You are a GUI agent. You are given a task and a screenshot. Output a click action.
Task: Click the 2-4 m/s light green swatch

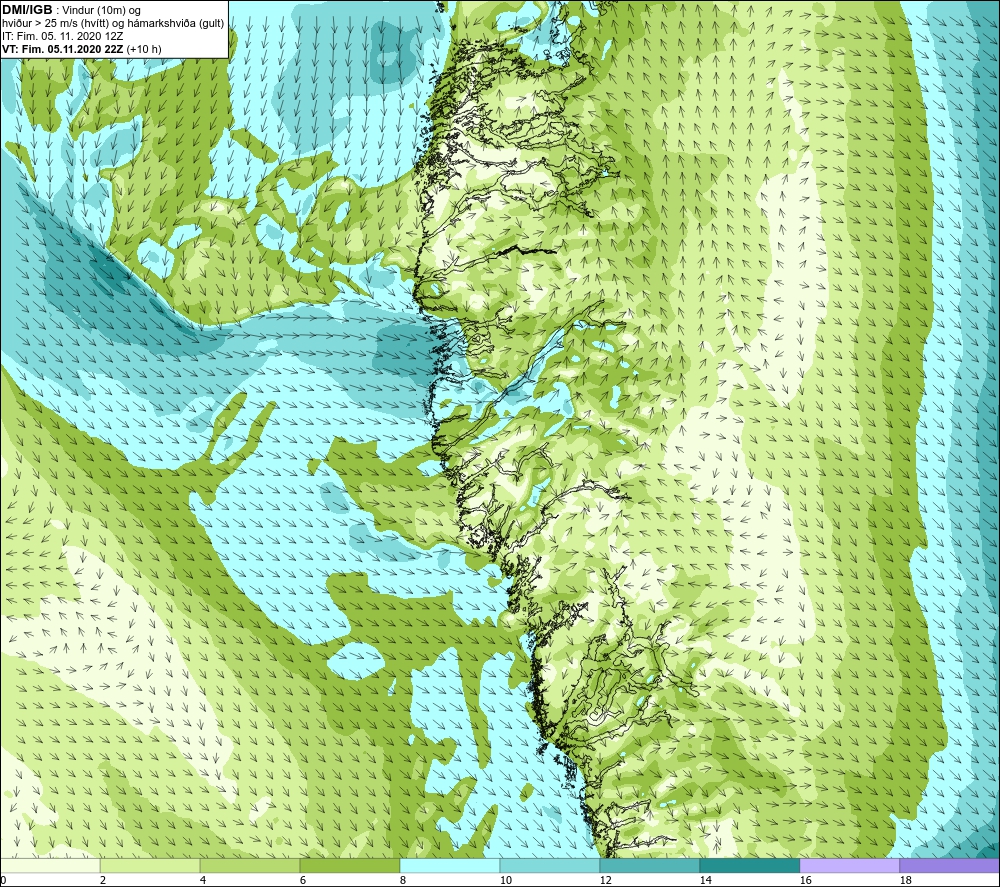pos(150,865)
